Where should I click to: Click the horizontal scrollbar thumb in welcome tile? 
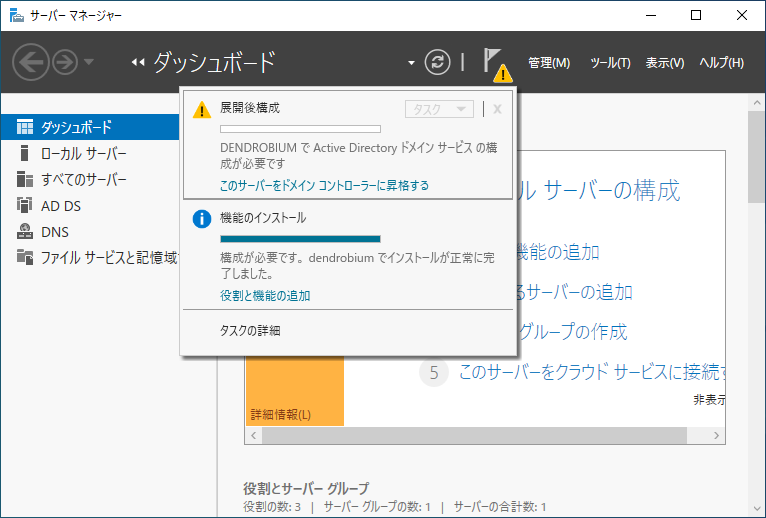pos(474,435)
